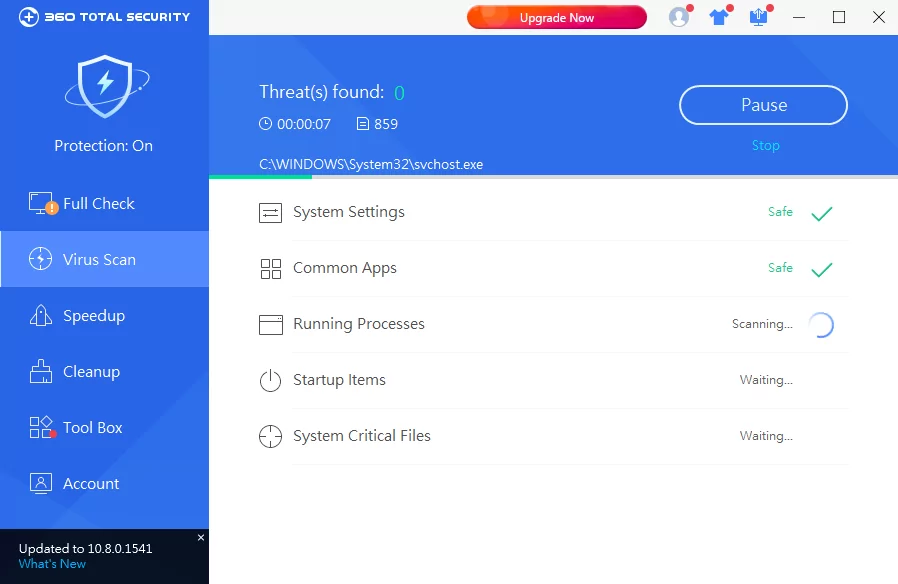898x584 pixels.
Task: Click the Virus Scan lightning icon
Action: coord(40,259)
